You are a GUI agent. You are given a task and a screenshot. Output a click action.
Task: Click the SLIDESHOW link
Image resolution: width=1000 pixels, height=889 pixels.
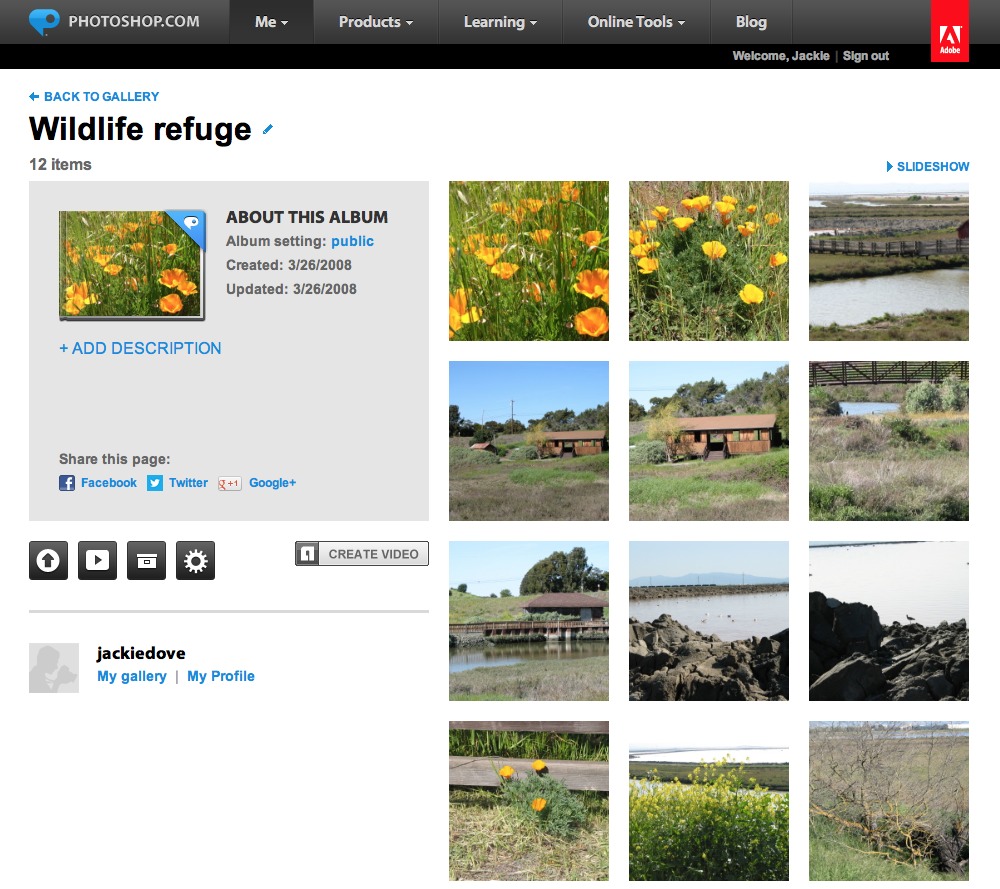[933, 166]
